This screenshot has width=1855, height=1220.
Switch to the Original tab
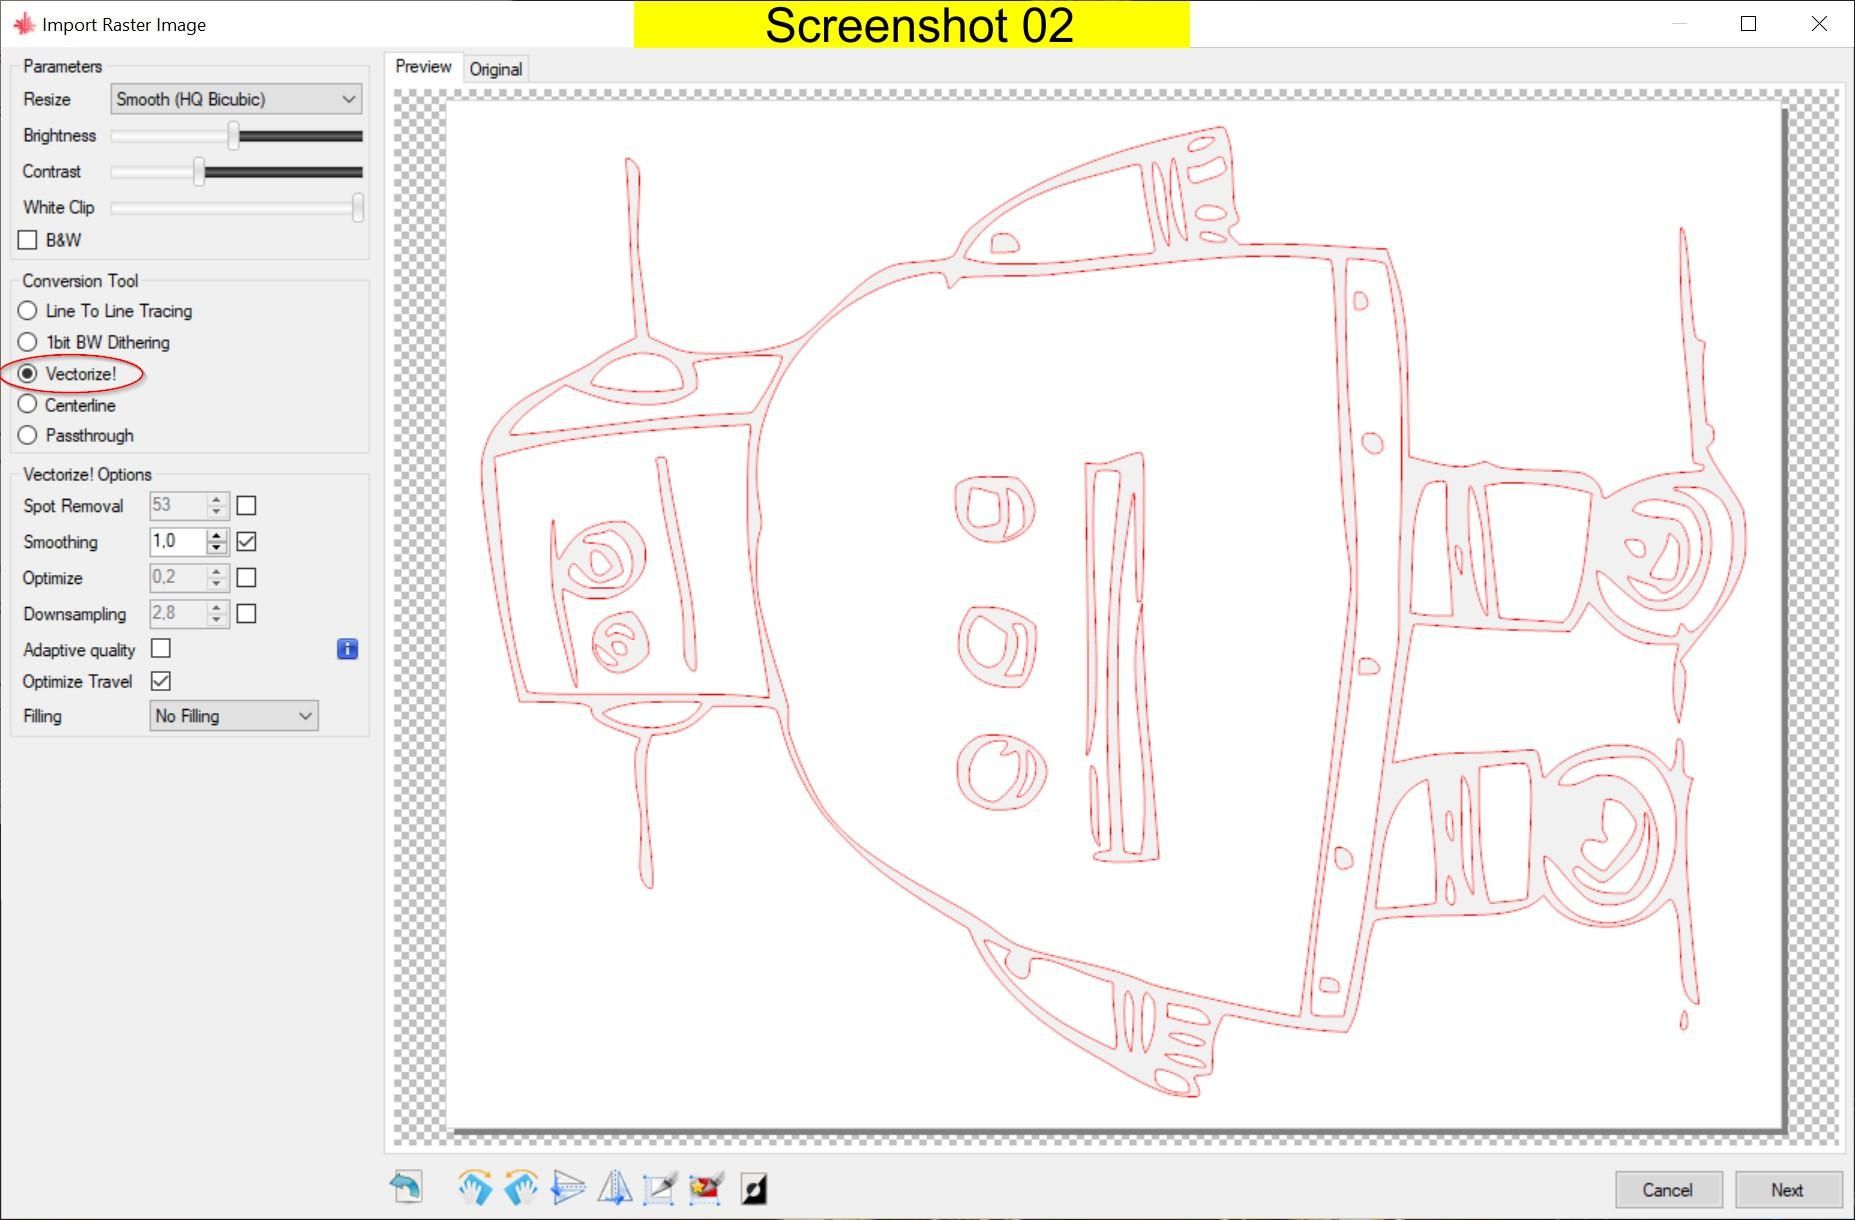(x=496, y=68)
